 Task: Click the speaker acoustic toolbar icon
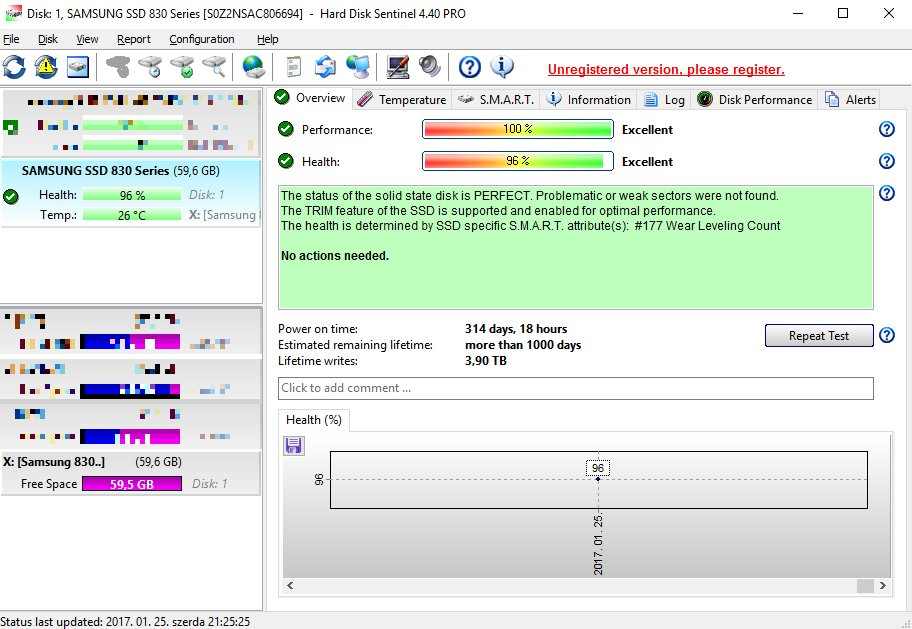(x=430, y=67)
